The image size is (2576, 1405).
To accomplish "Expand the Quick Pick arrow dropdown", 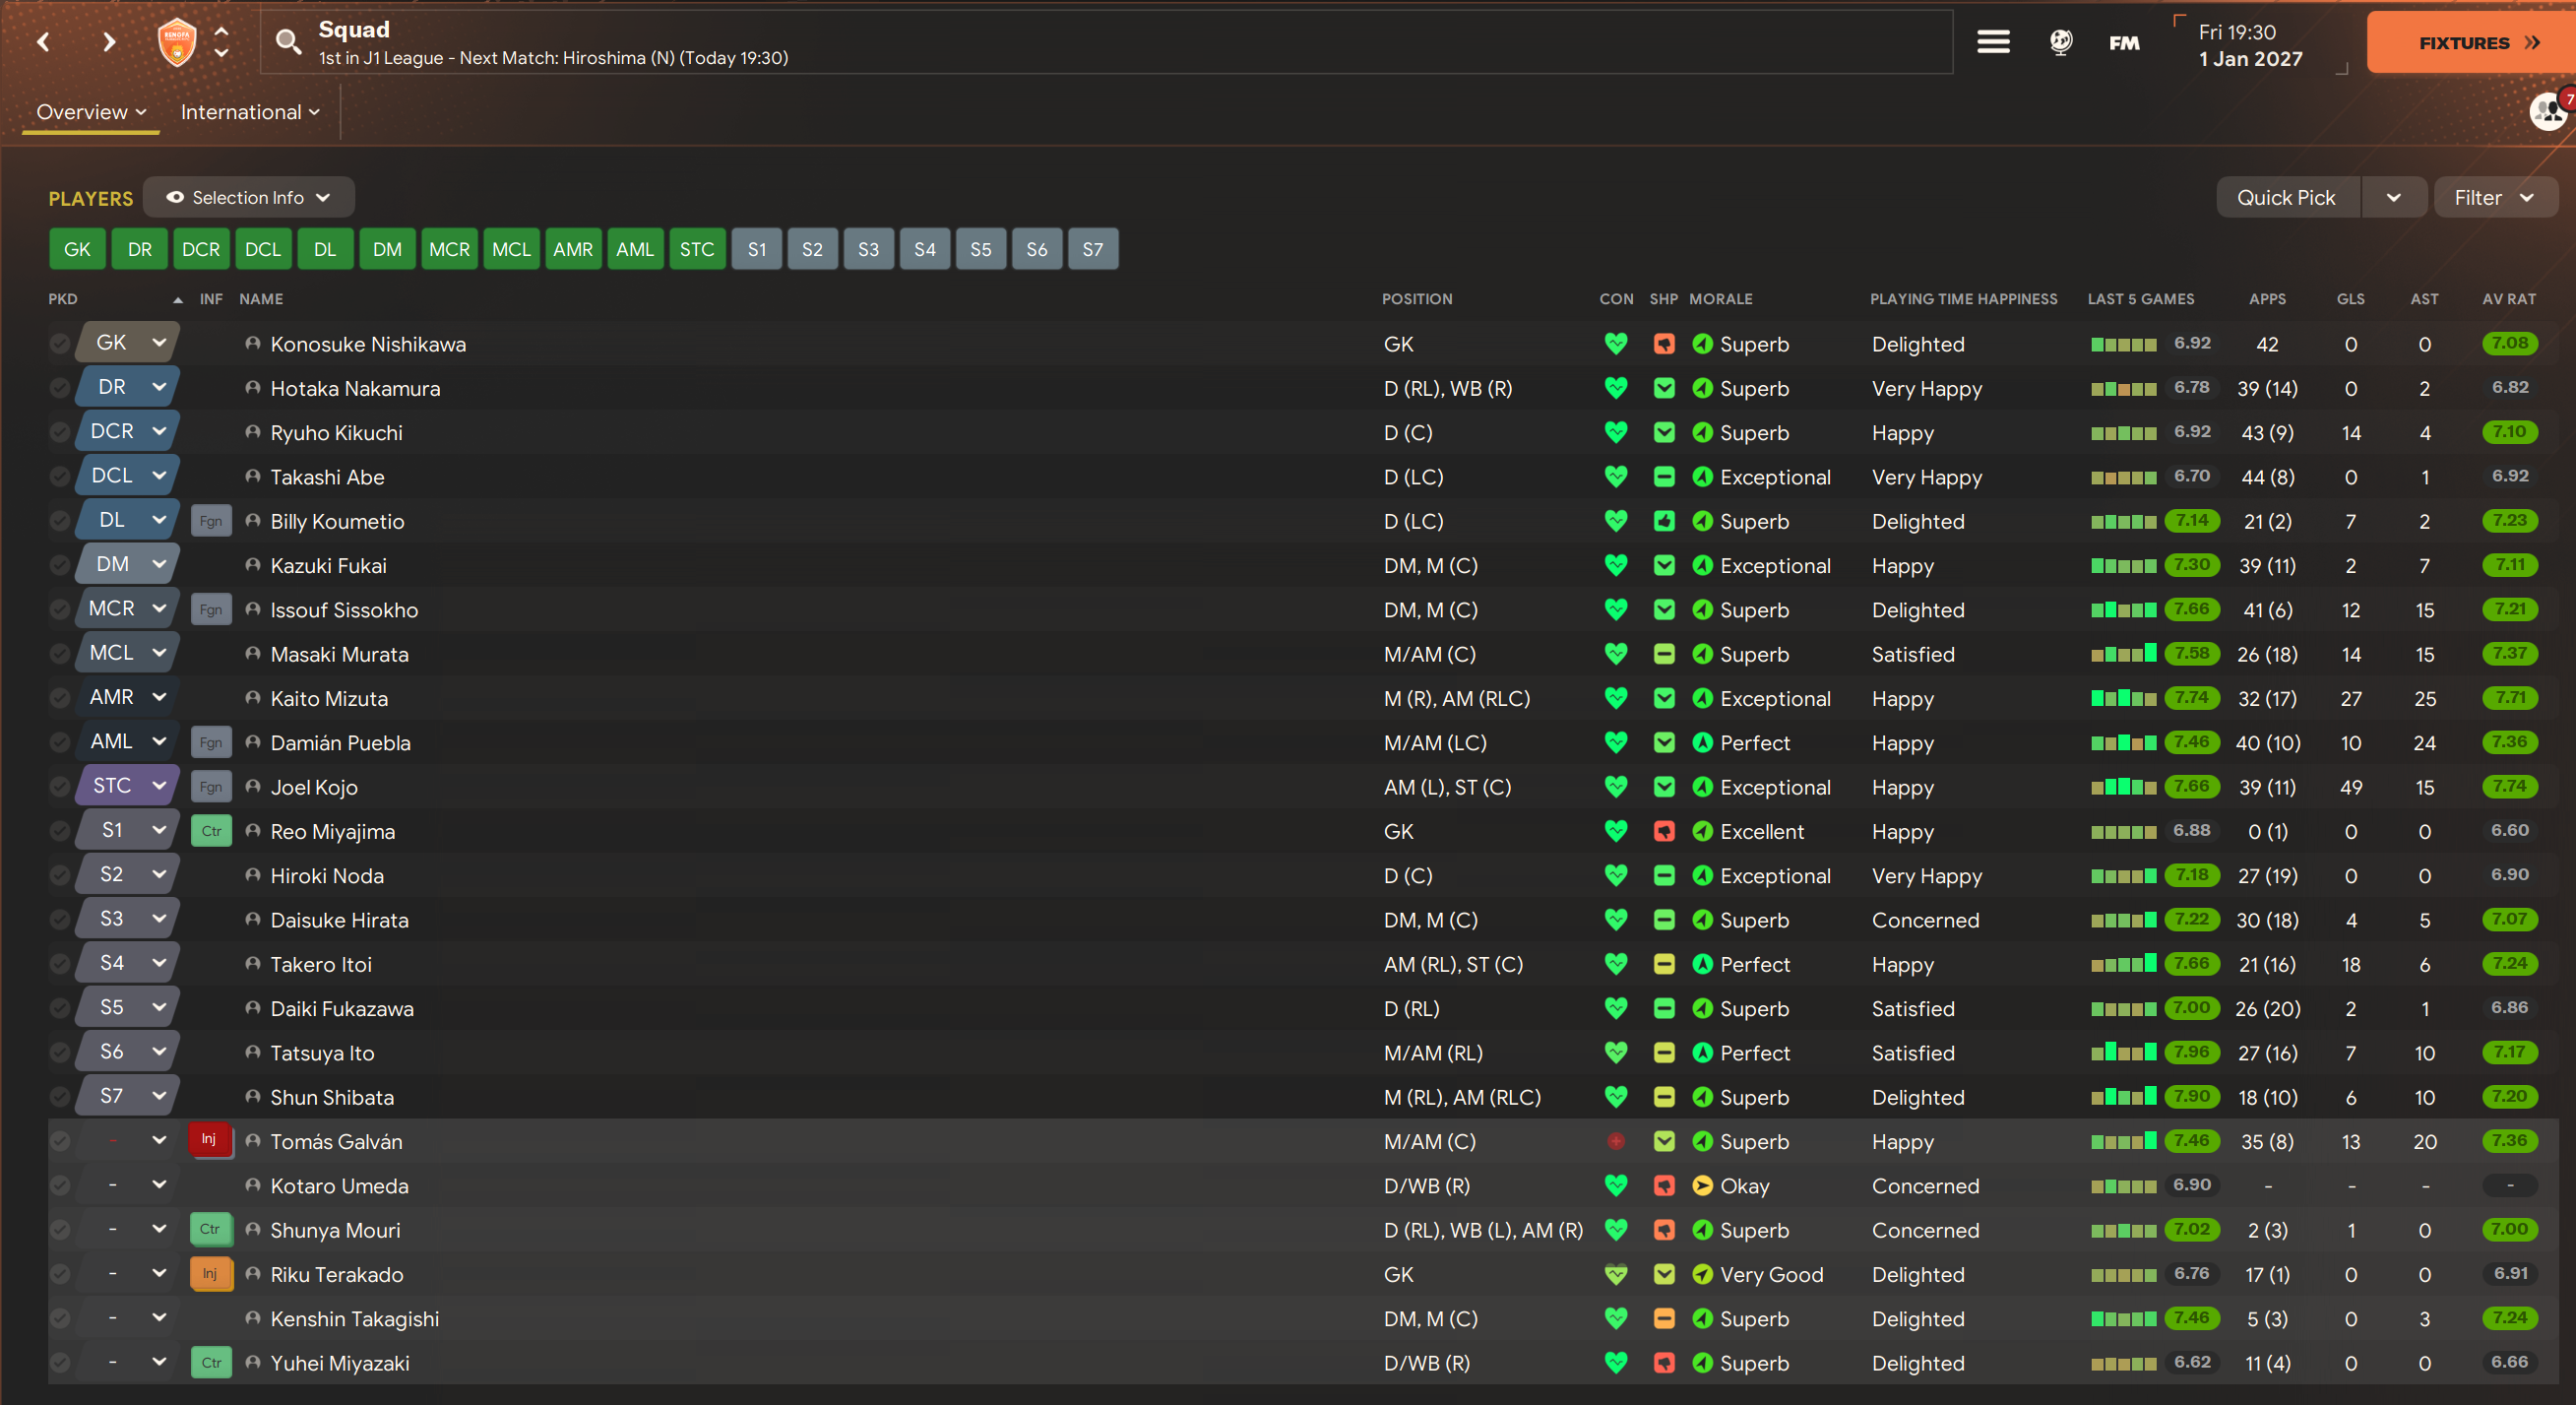I will (2393, 197).
